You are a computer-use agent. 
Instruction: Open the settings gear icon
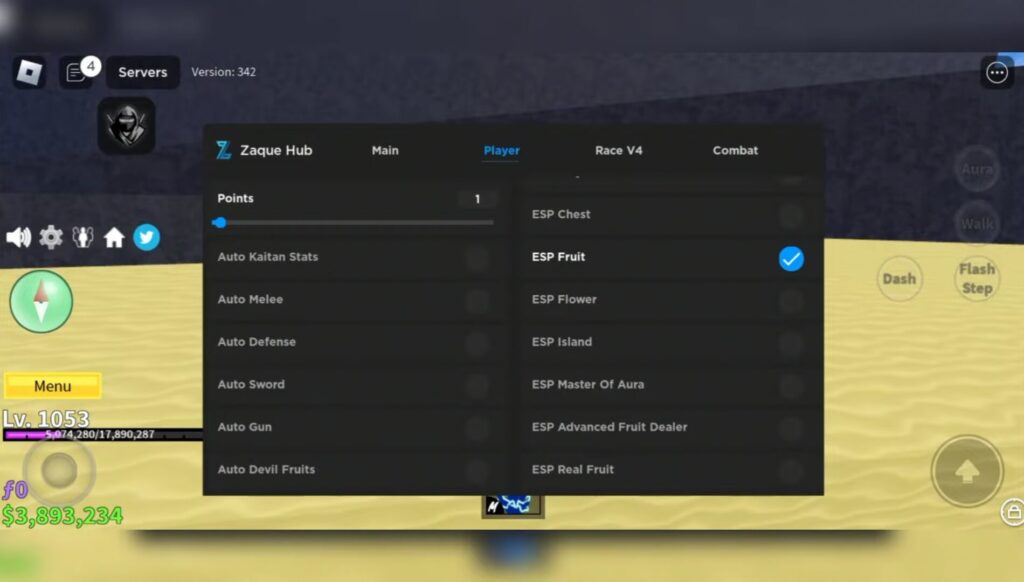pyautogui.click(x=51, y=237)
